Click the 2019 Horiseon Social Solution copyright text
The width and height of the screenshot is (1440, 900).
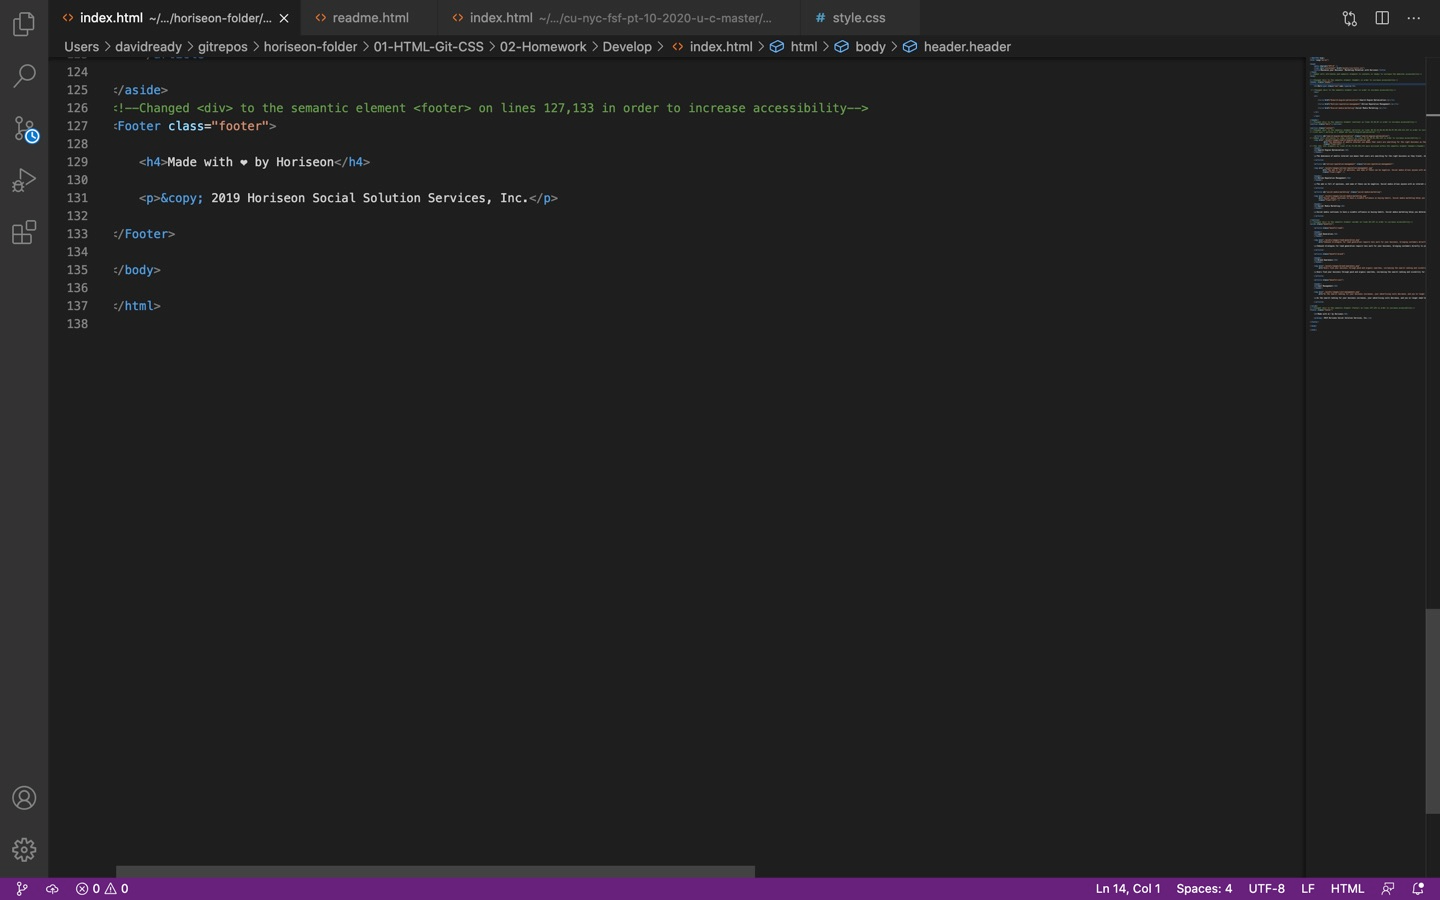(369, 198)
